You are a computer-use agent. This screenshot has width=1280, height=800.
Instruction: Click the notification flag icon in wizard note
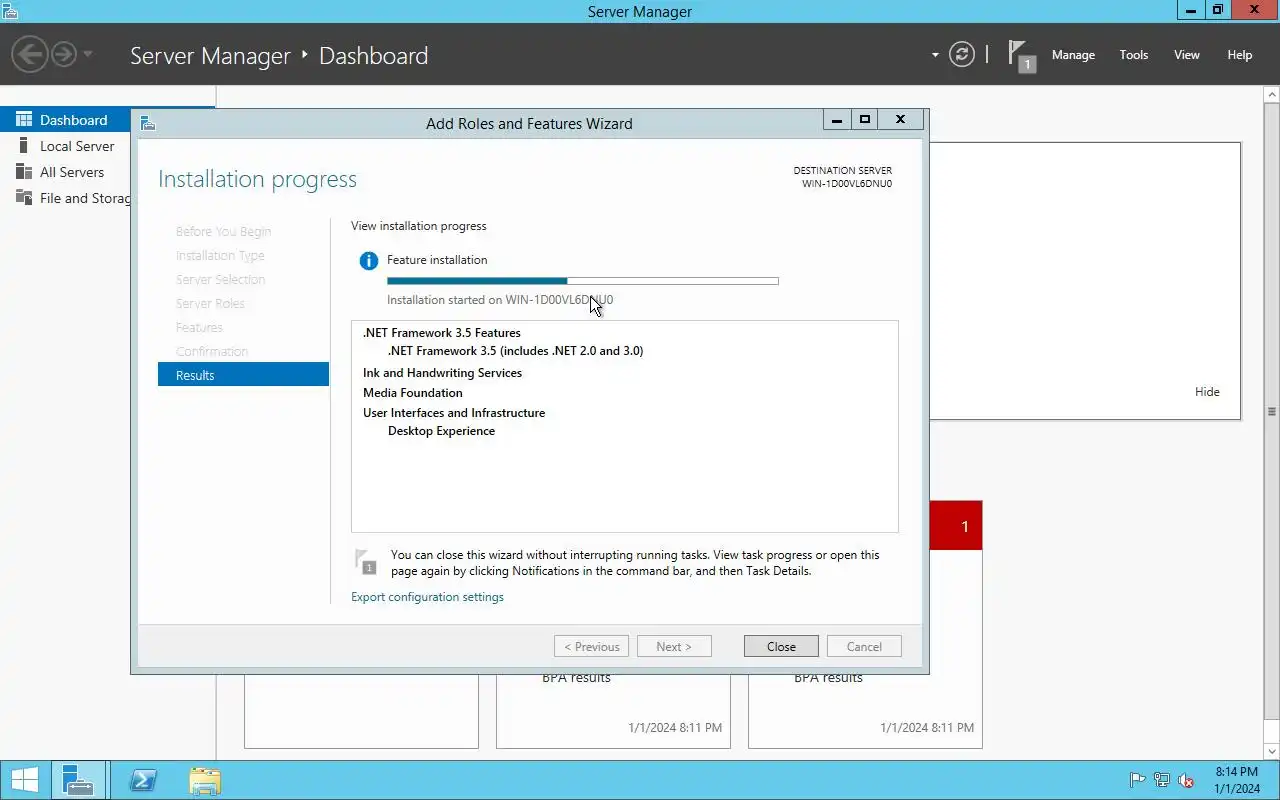point(366,562)
